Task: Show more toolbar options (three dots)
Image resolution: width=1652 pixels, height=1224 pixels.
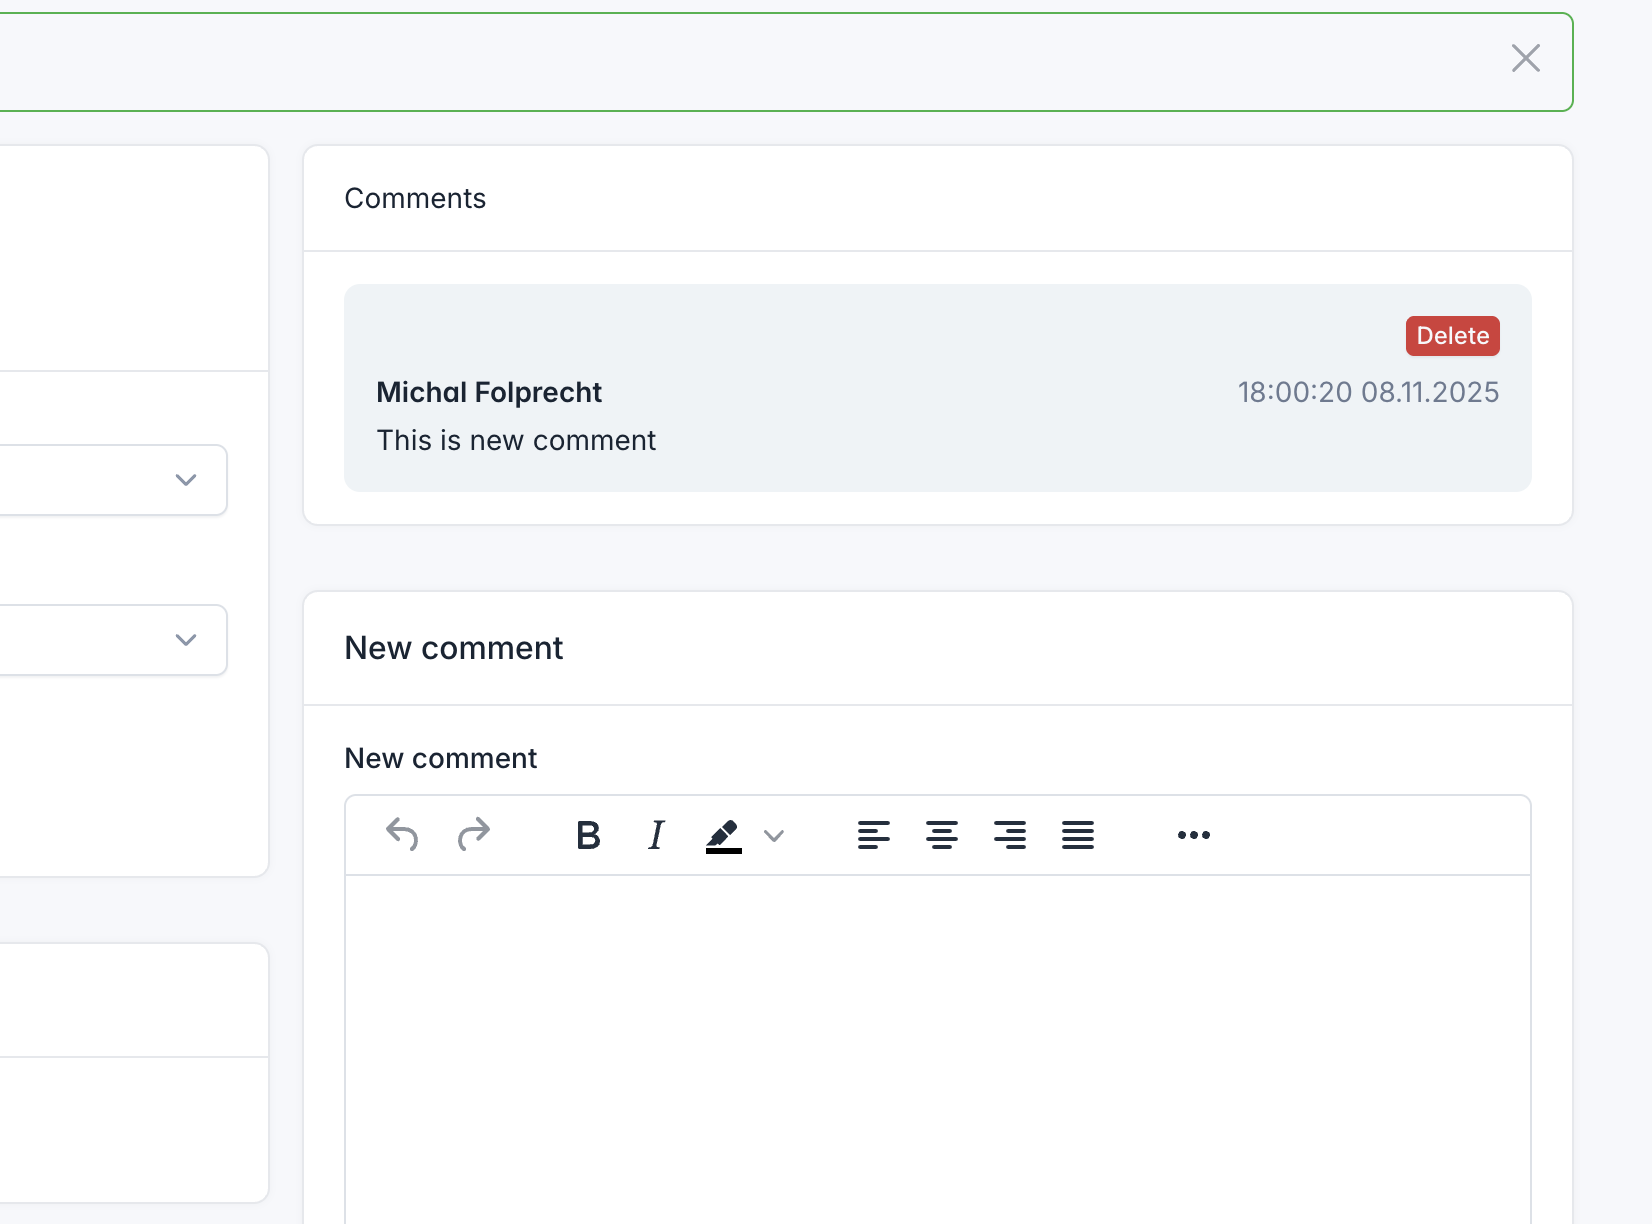Action: click(1193, 834)
